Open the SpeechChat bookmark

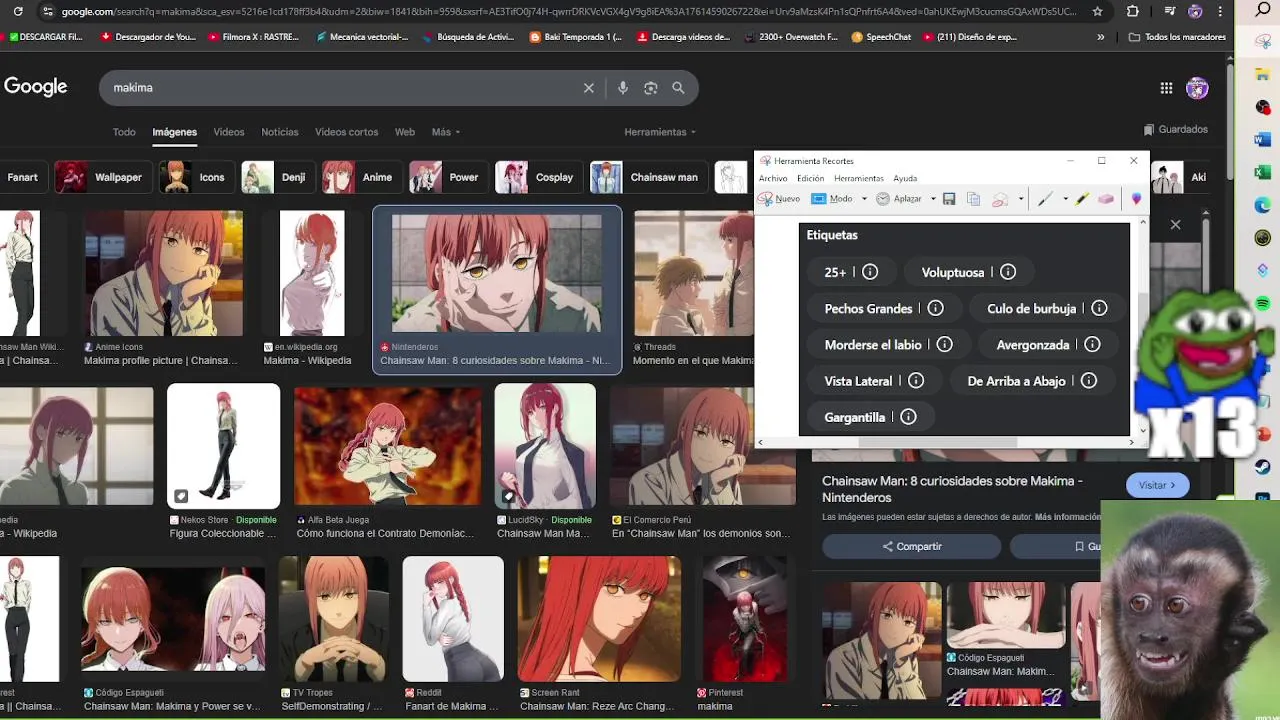881,37
